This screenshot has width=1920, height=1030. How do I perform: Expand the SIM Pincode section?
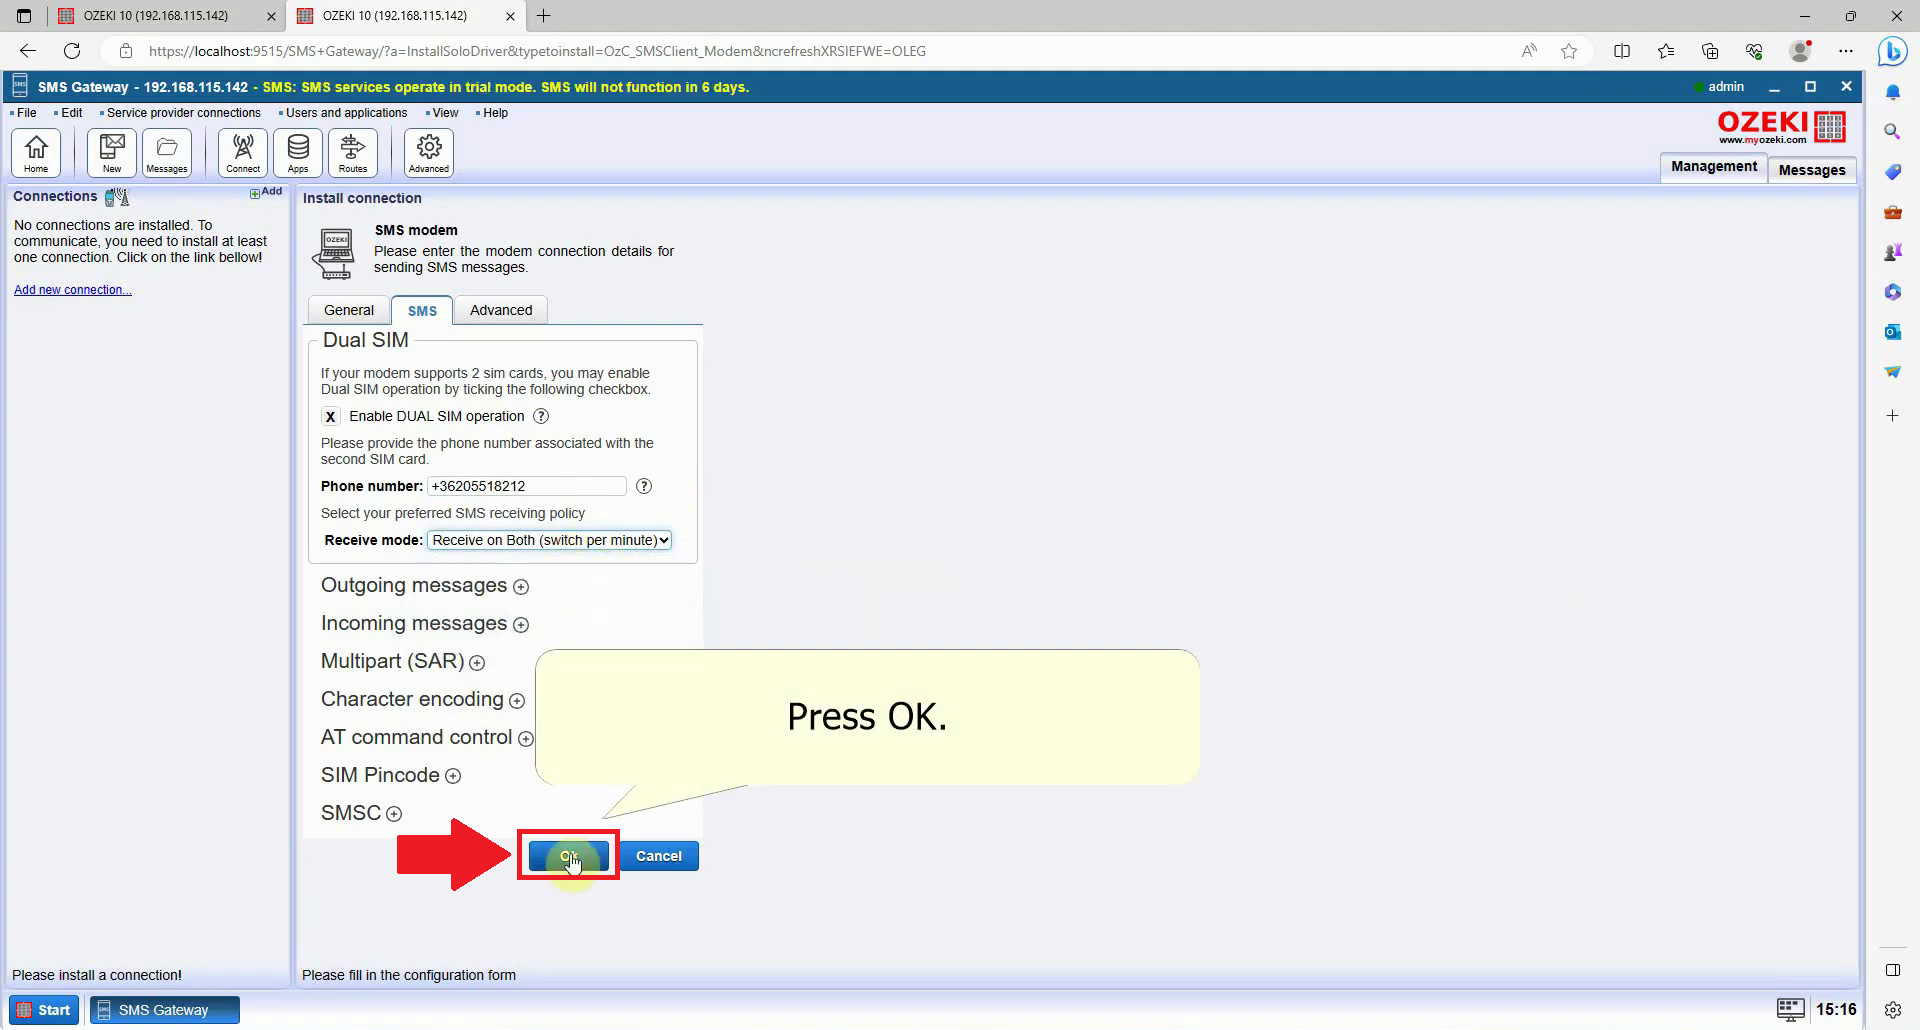453,777
